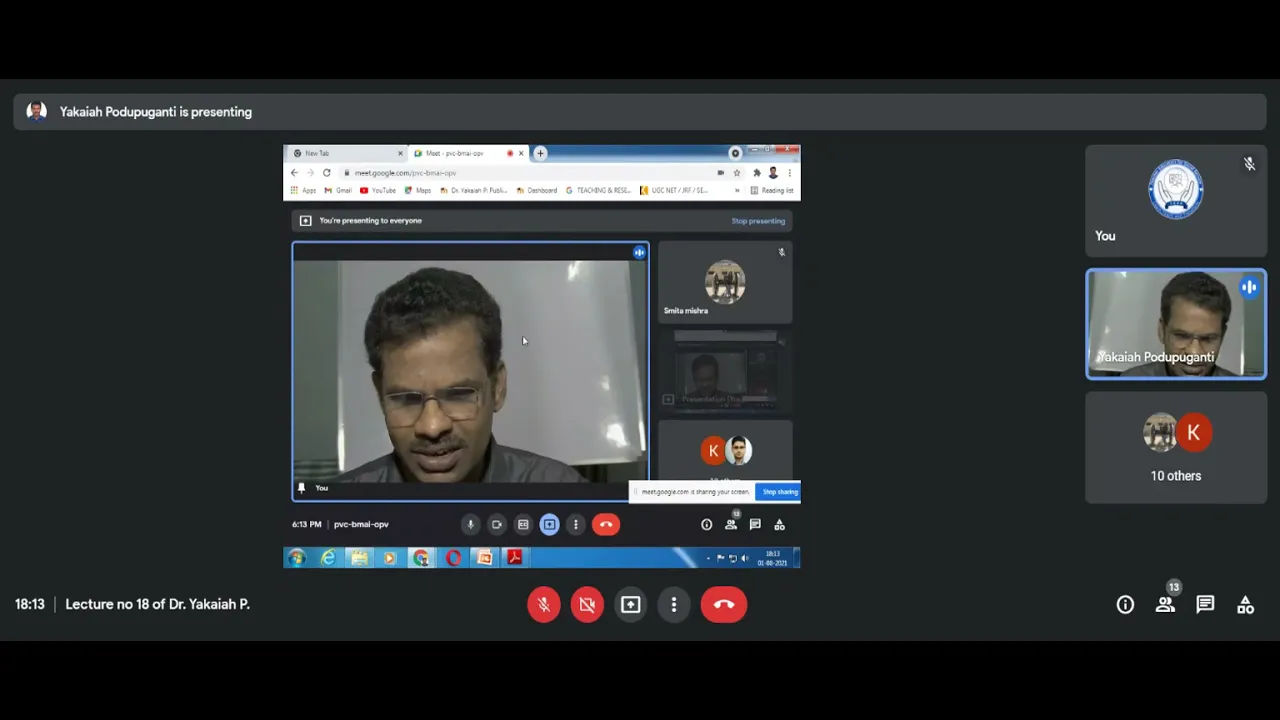The image size is (1280, 720).
Task: Toggle the microphone in the shared Meet toolbar
Action: click(470, 524)
